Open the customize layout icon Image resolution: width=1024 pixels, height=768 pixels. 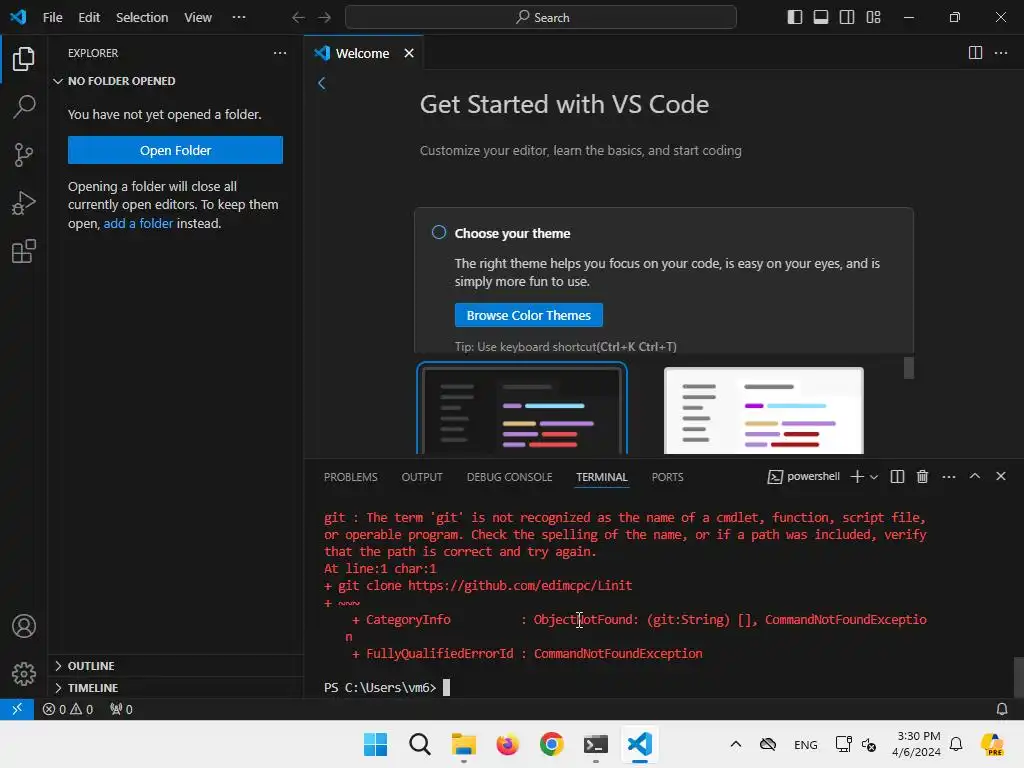[873, 18]
